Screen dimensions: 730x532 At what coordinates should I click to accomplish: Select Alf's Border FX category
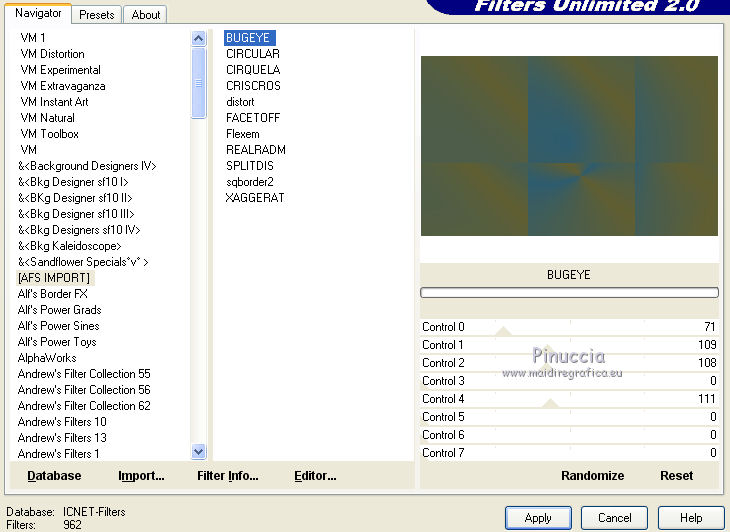coord(53,294)
